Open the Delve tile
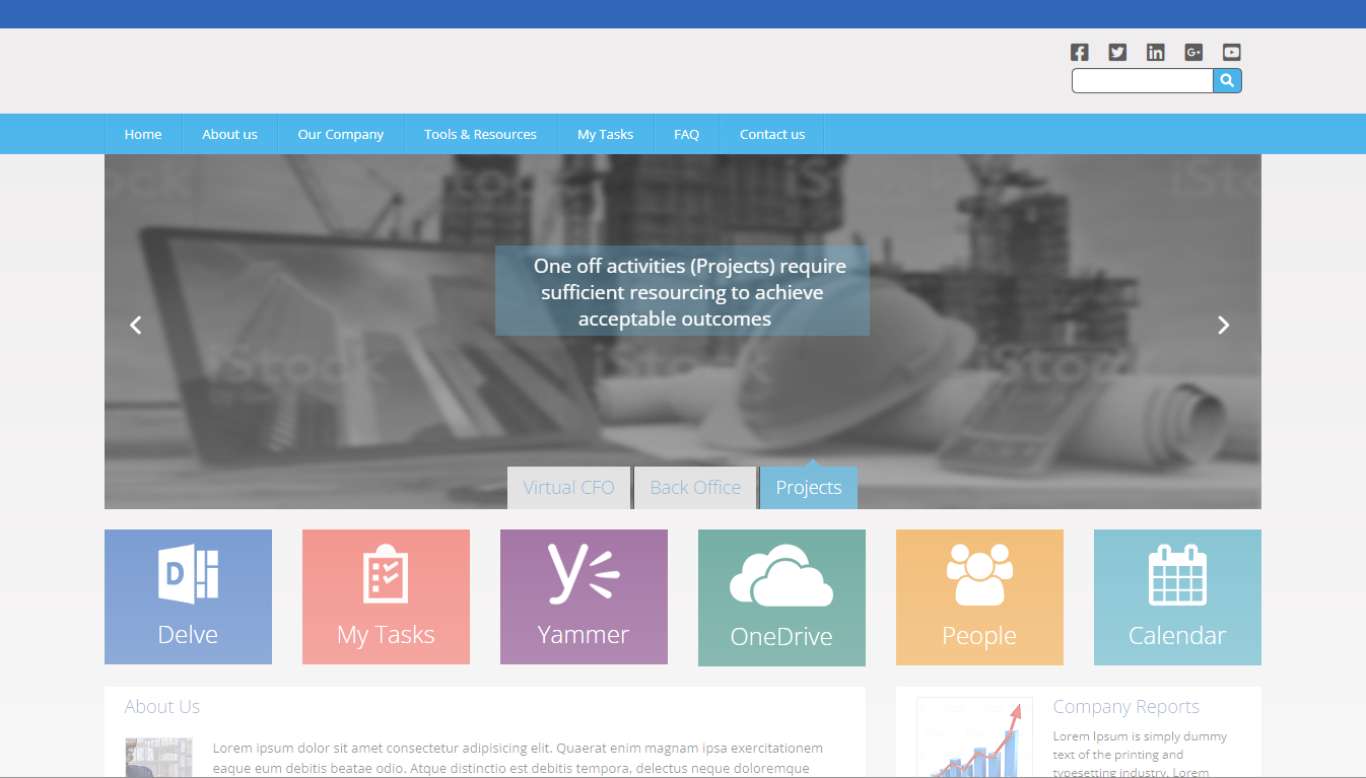Screen dimensions: 1366x778 (188, 597)
